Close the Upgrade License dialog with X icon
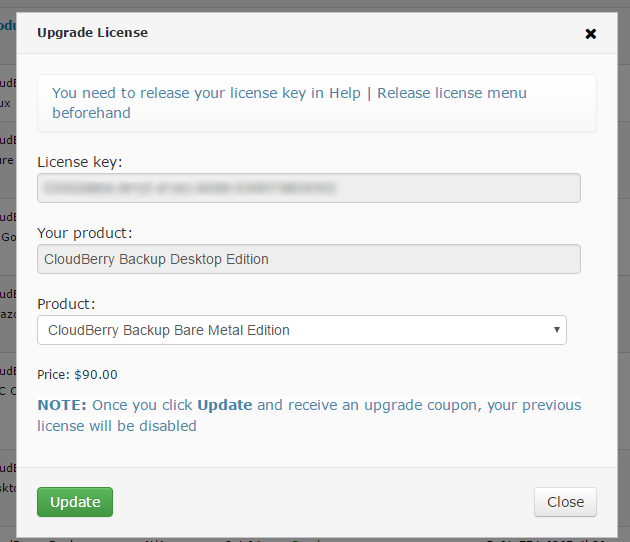This screenshot has height=542, width=630. (x=590, y=34)
